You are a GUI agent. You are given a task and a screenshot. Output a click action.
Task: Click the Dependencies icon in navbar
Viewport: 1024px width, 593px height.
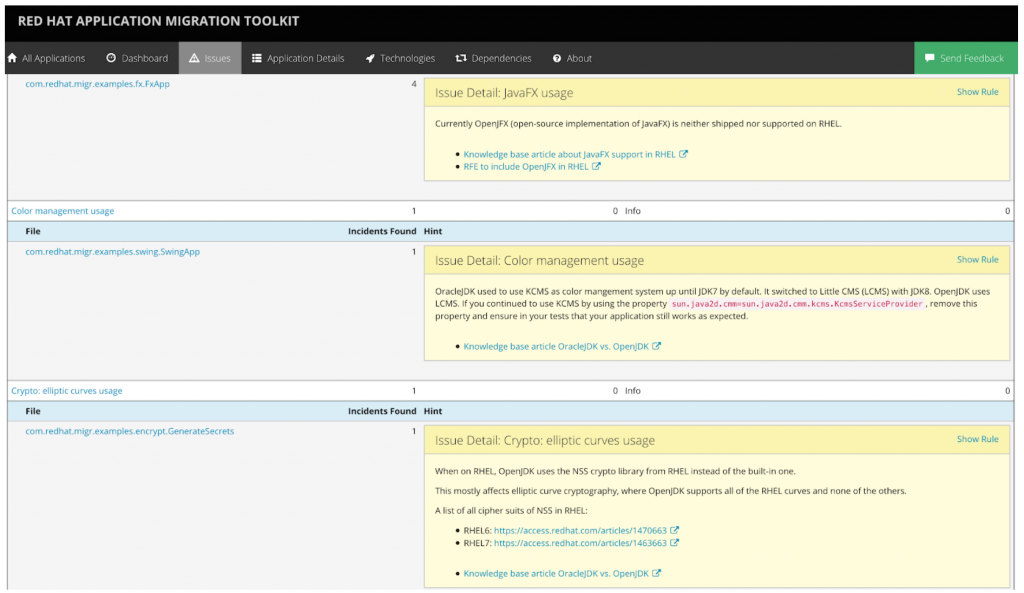(461, 58)
